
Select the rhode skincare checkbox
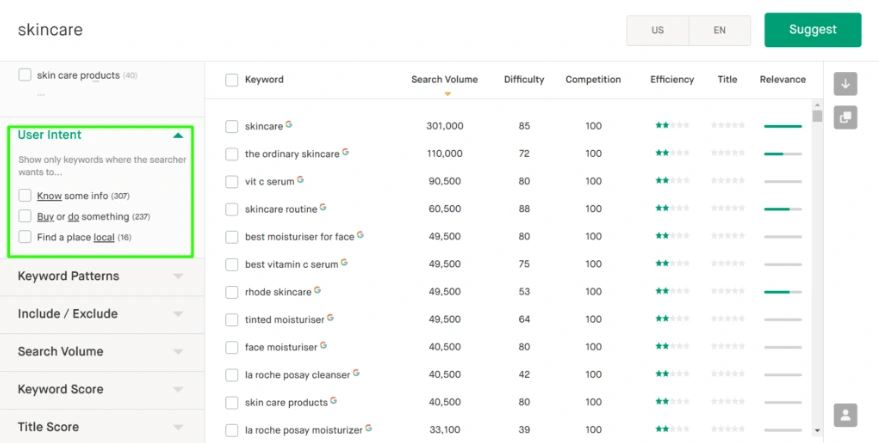click(x=232, y=292)
